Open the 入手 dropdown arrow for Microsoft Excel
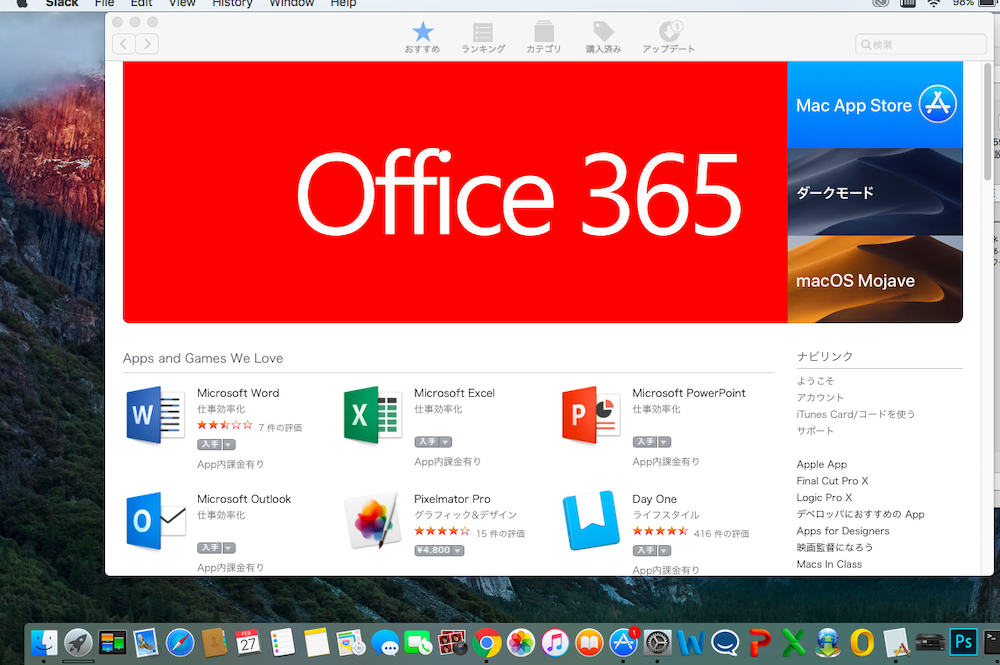1000x665 pixels. (x=446, y=442)
